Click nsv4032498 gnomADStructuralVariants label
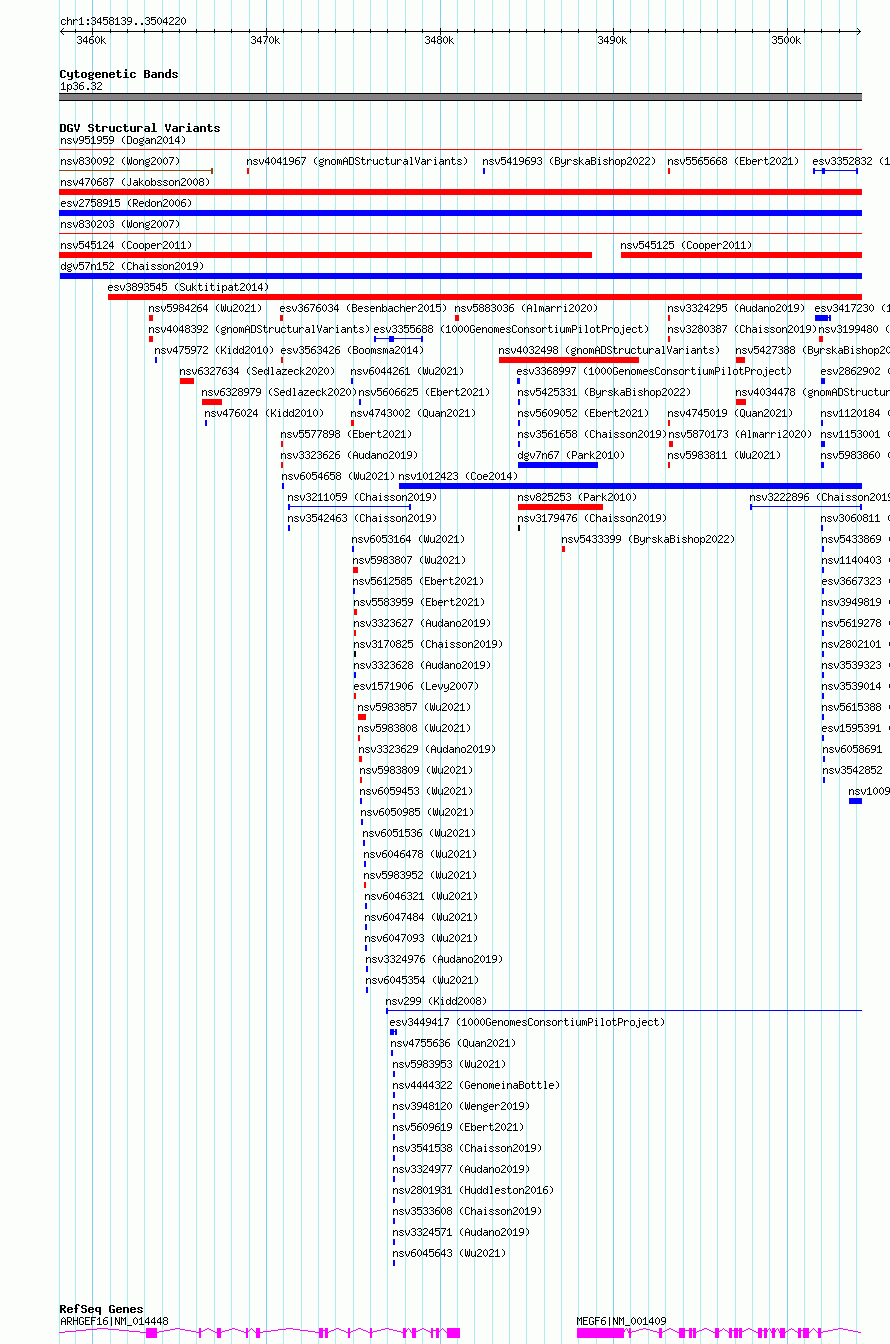 [x=609, y=350]
